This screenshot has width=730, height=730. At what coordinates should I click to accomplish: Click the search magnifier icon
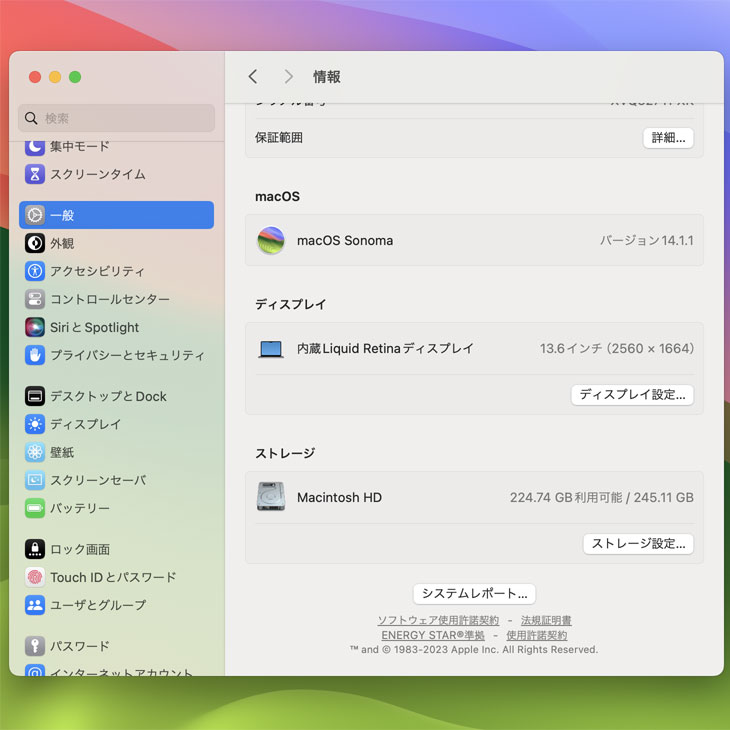tap(31, 118)
